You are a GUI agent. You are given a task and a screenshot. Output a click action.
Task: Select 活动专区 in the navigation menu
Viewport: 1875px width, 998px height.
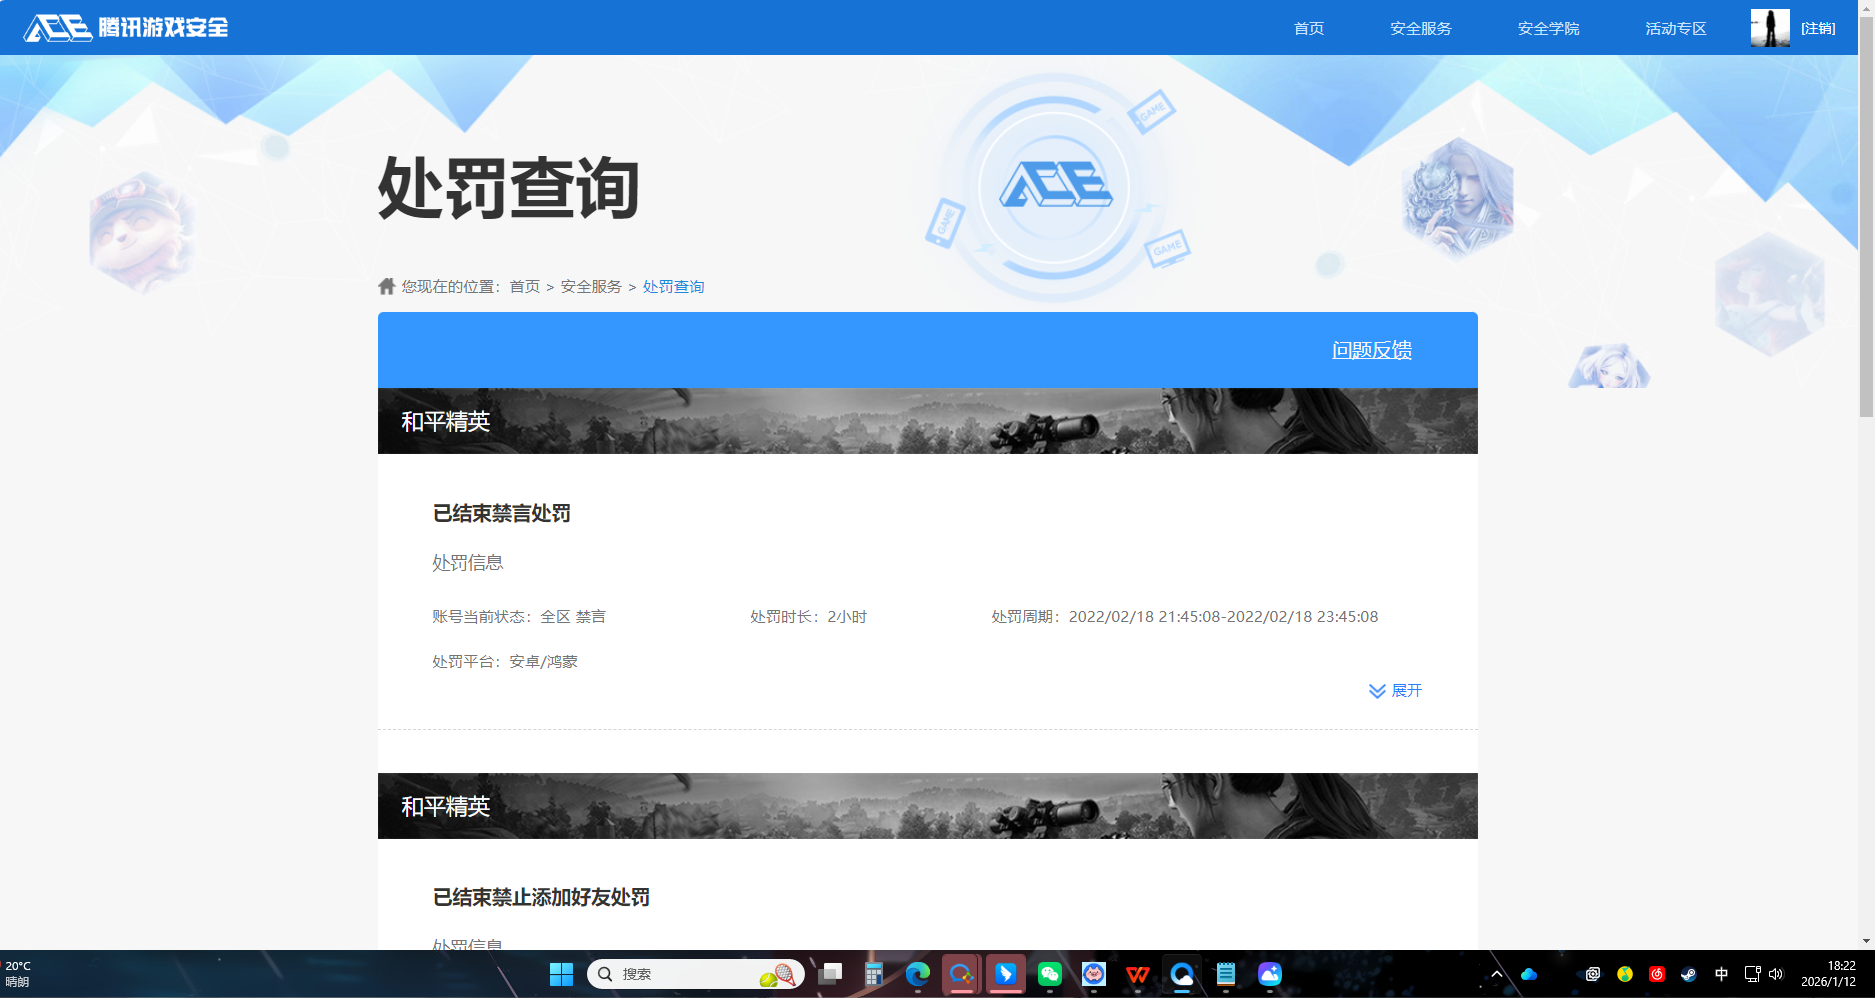point(1675,28)
